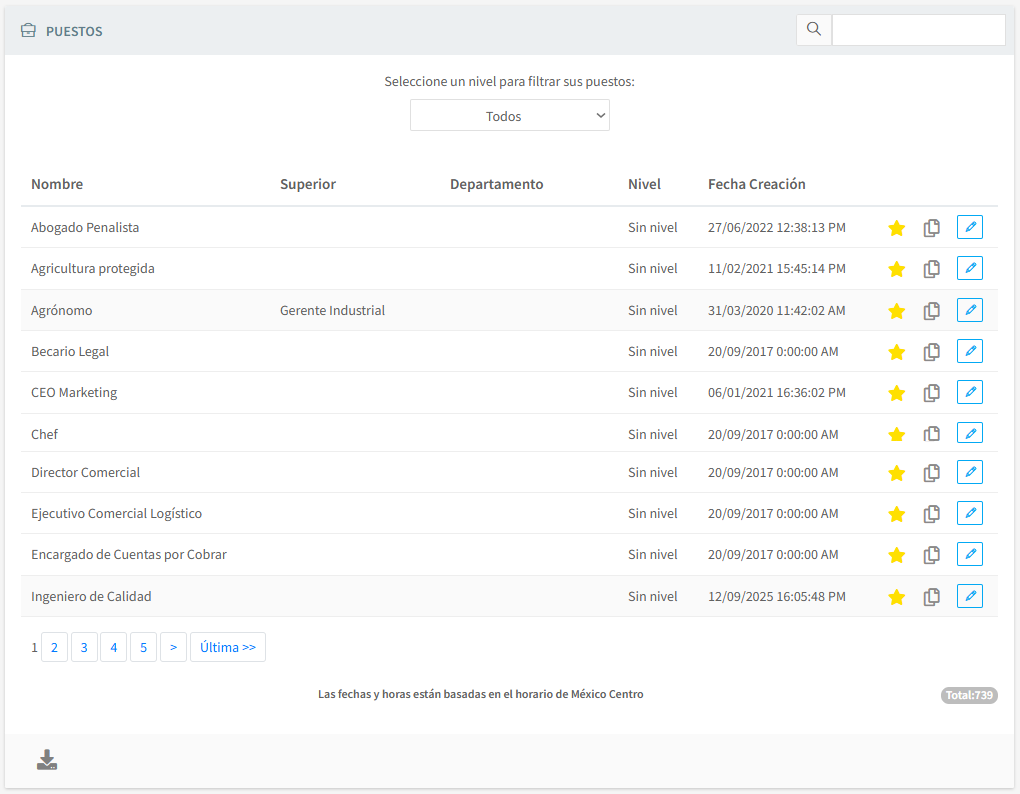Toggle star for Ejecutivo Comercial Logístico
1020x794 pixels.
[x=896, y=514]
